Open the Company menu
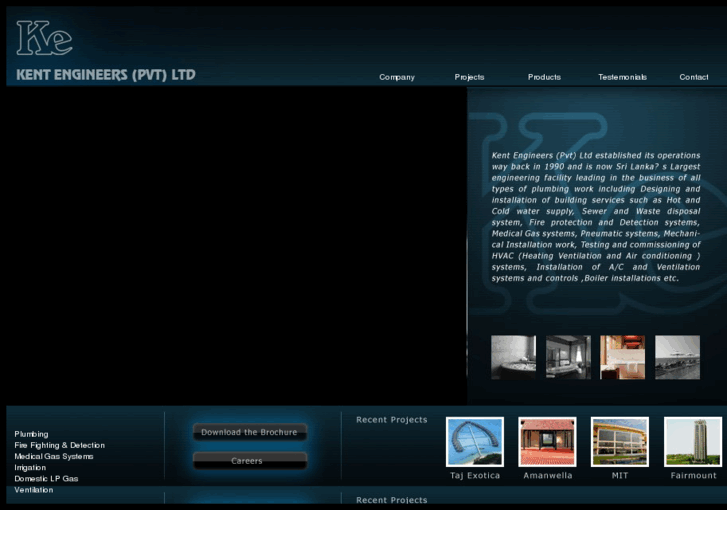The height and width of the screenshot is (545, 727). click(397, 77)
